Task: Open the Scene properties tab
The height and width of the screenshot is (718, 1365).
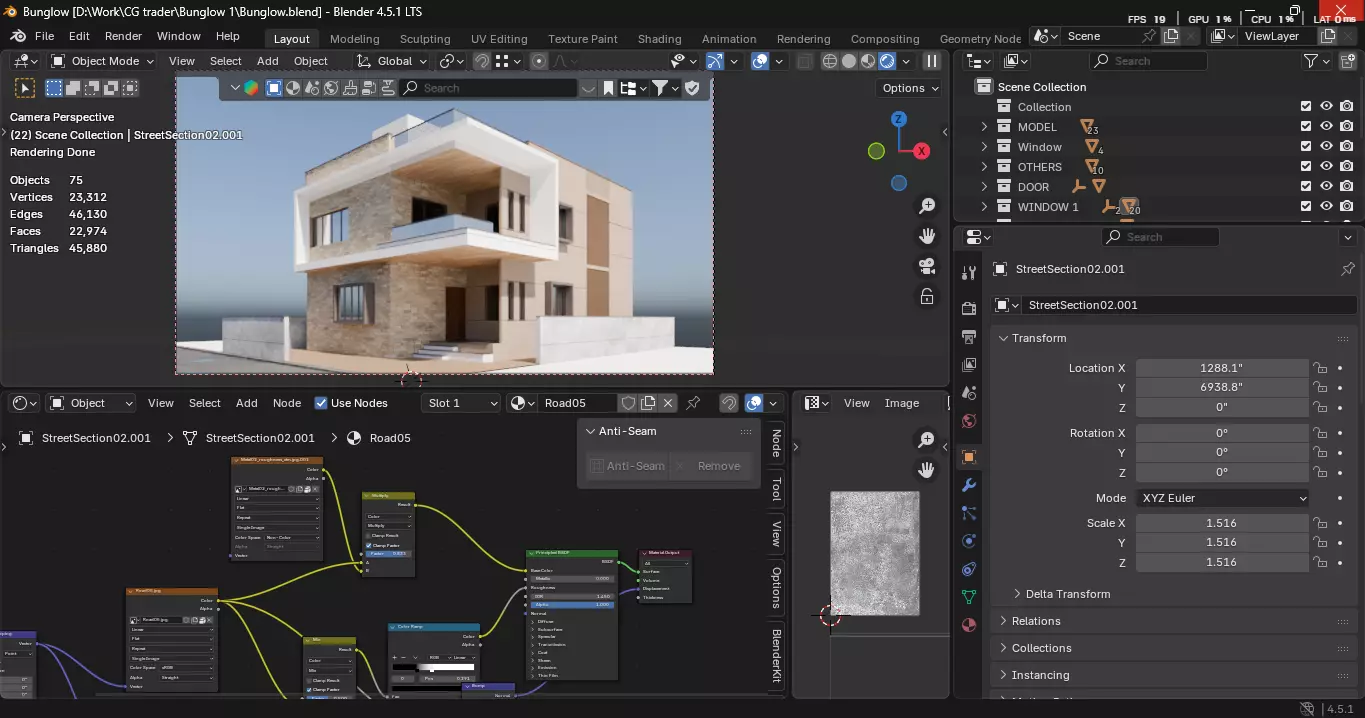Action: [968, 393]
